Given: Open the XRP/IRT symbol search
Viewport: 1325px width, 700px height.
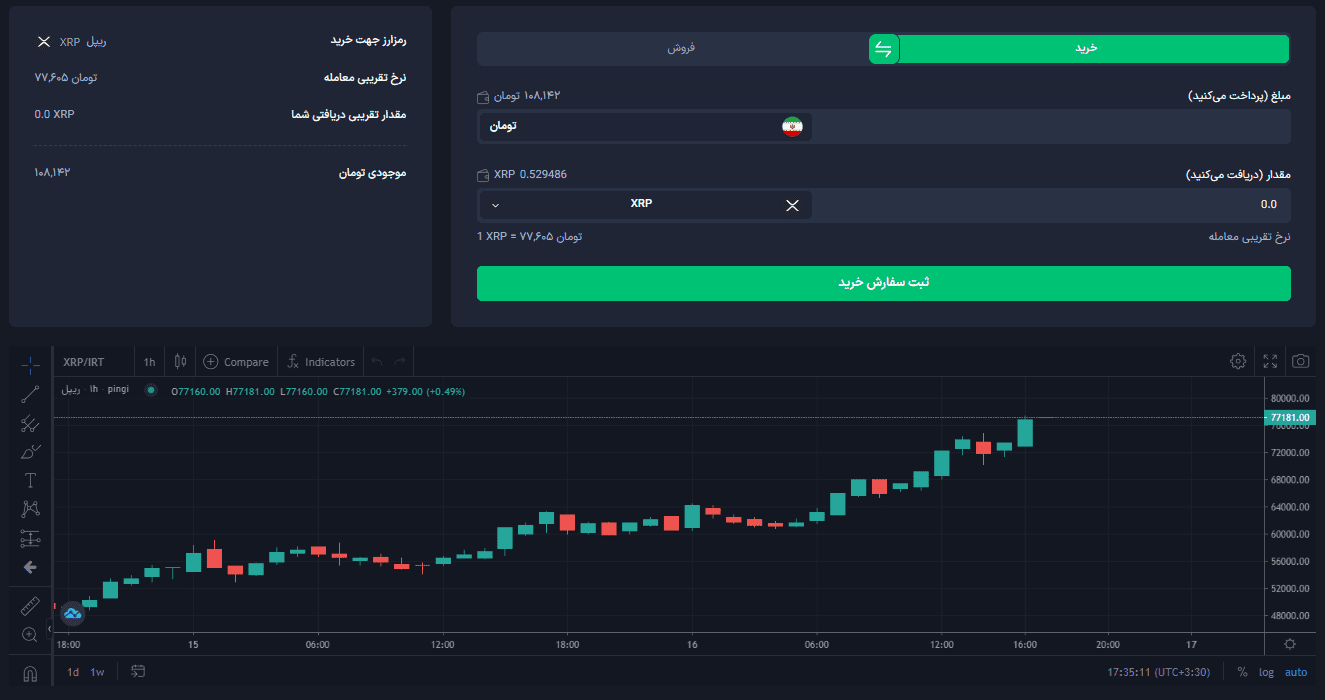Looking at the screenshot, I should (84, 362).
